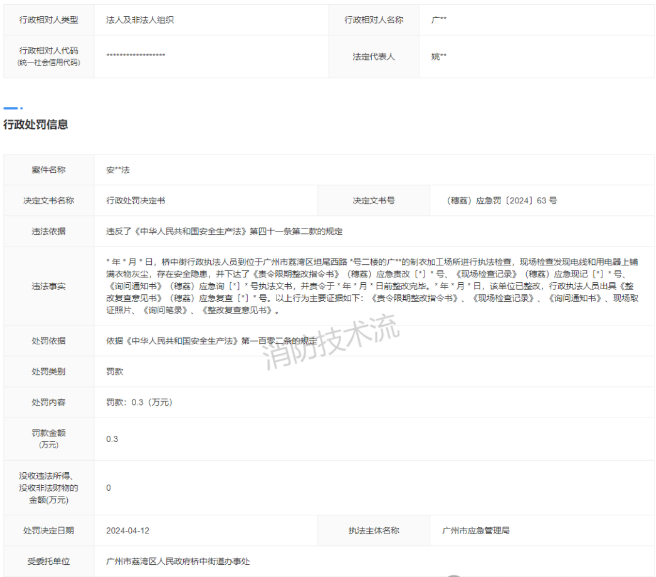The width and height of the screenshot is (656, 577).
Task: Click the 行政处罚信息 section heading
Action: [36, 125]
